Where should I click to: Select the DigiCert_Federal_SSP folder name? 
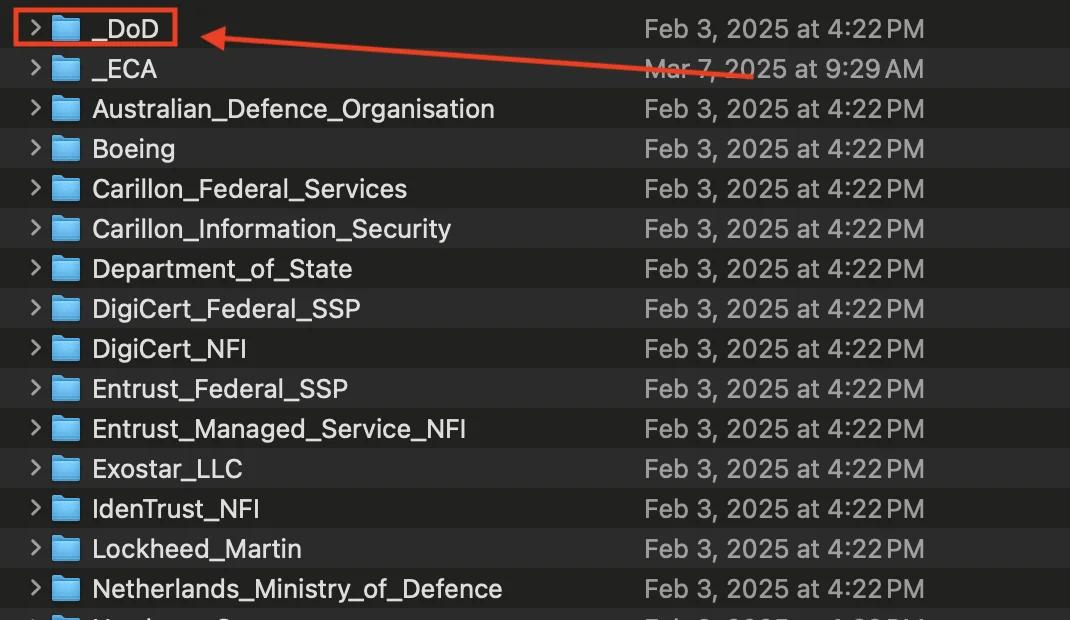click(227, 309)
